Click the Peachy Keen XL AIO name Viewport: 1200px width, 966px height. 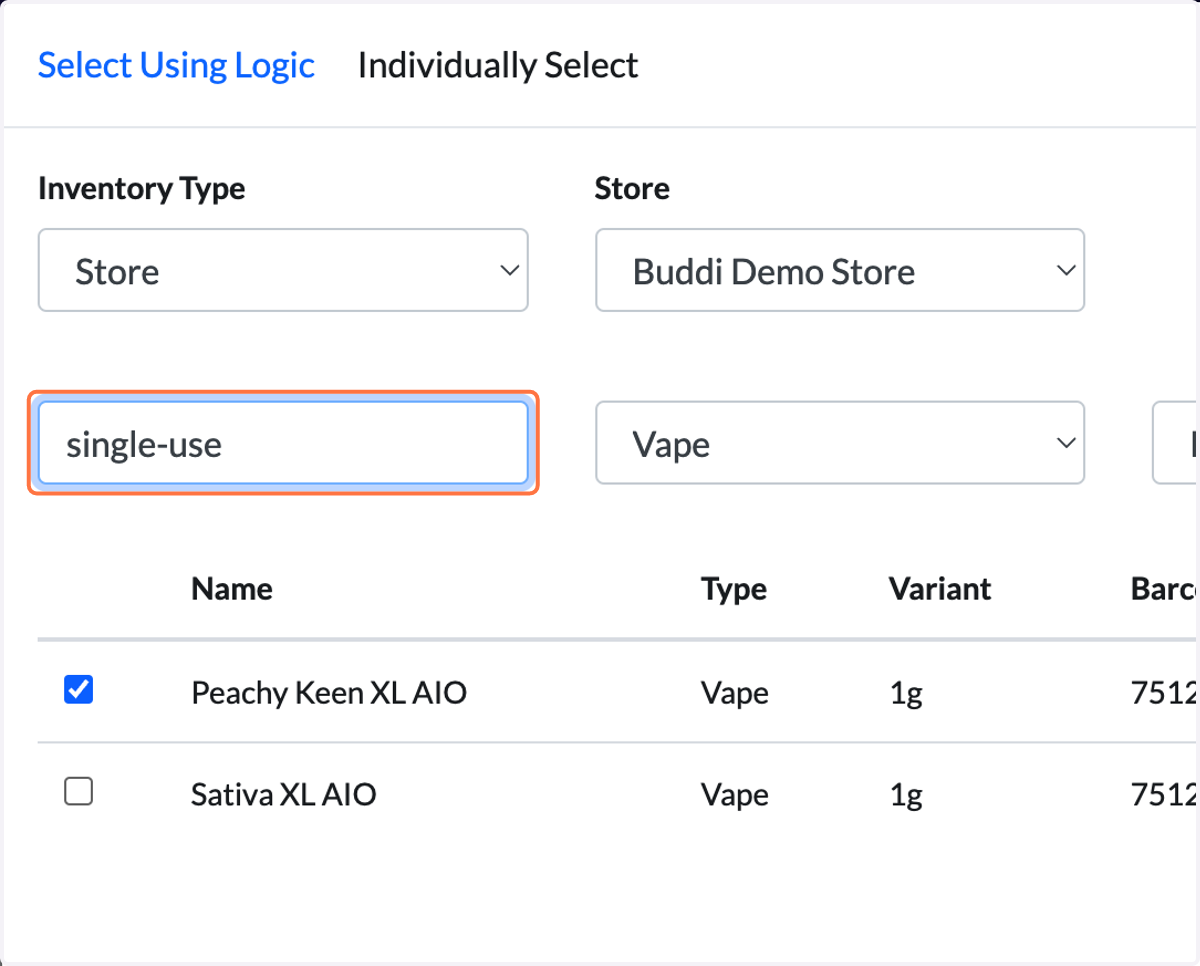(x=329, y=692)
